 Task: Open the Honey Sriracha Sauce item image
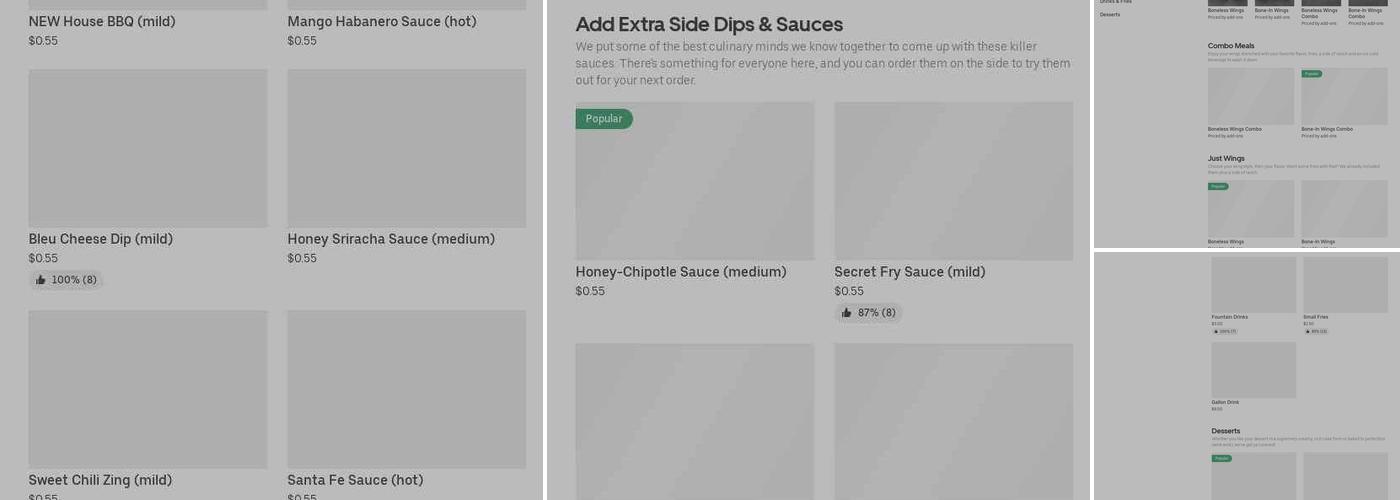click(x=406, y=148)
